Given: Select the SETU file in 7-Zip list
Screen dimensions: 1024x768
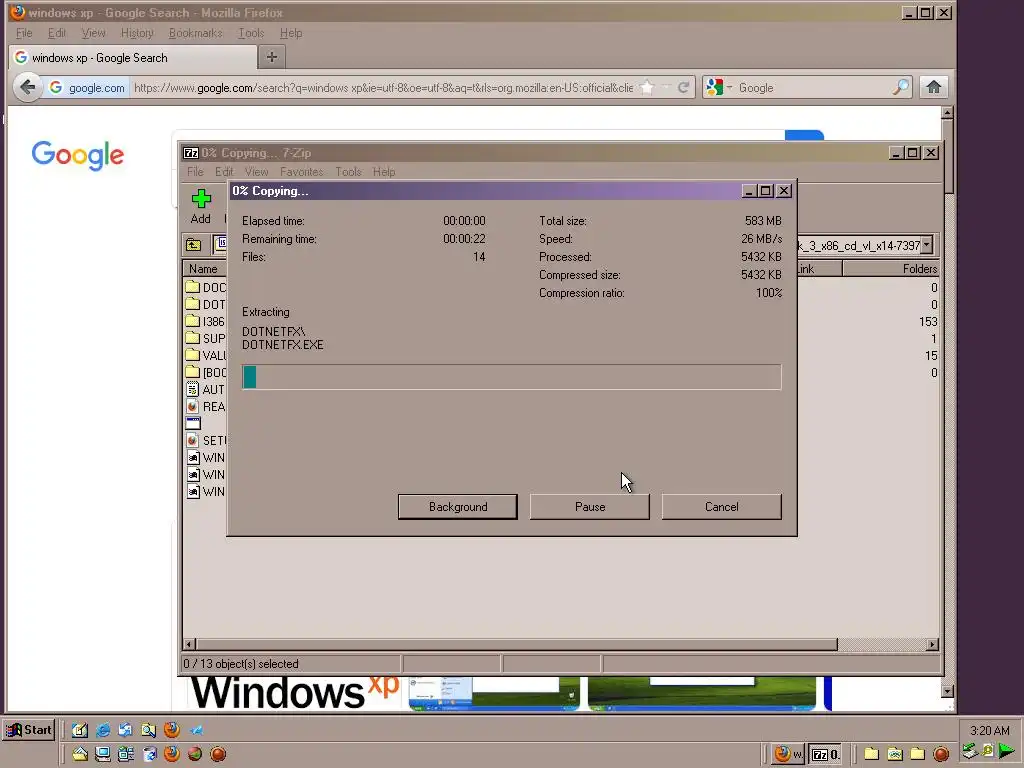Looking at the screenshot, I should coord(204,440).
